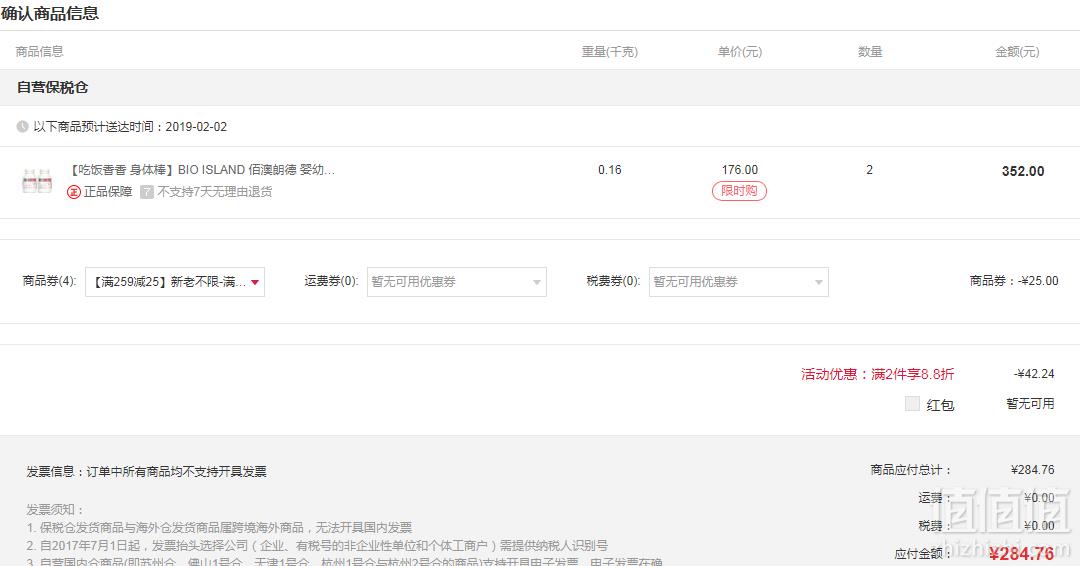Click the promo text 满2件享8.8折
1080x566 pixels.
click(x=913, y=374)
